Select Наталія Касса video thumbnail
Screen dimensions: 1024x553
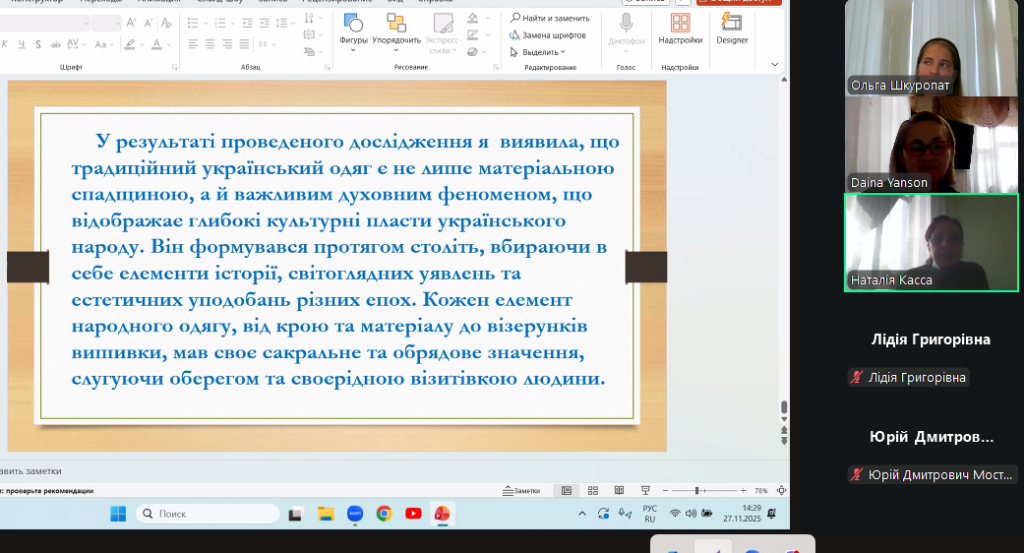(931, 242)
